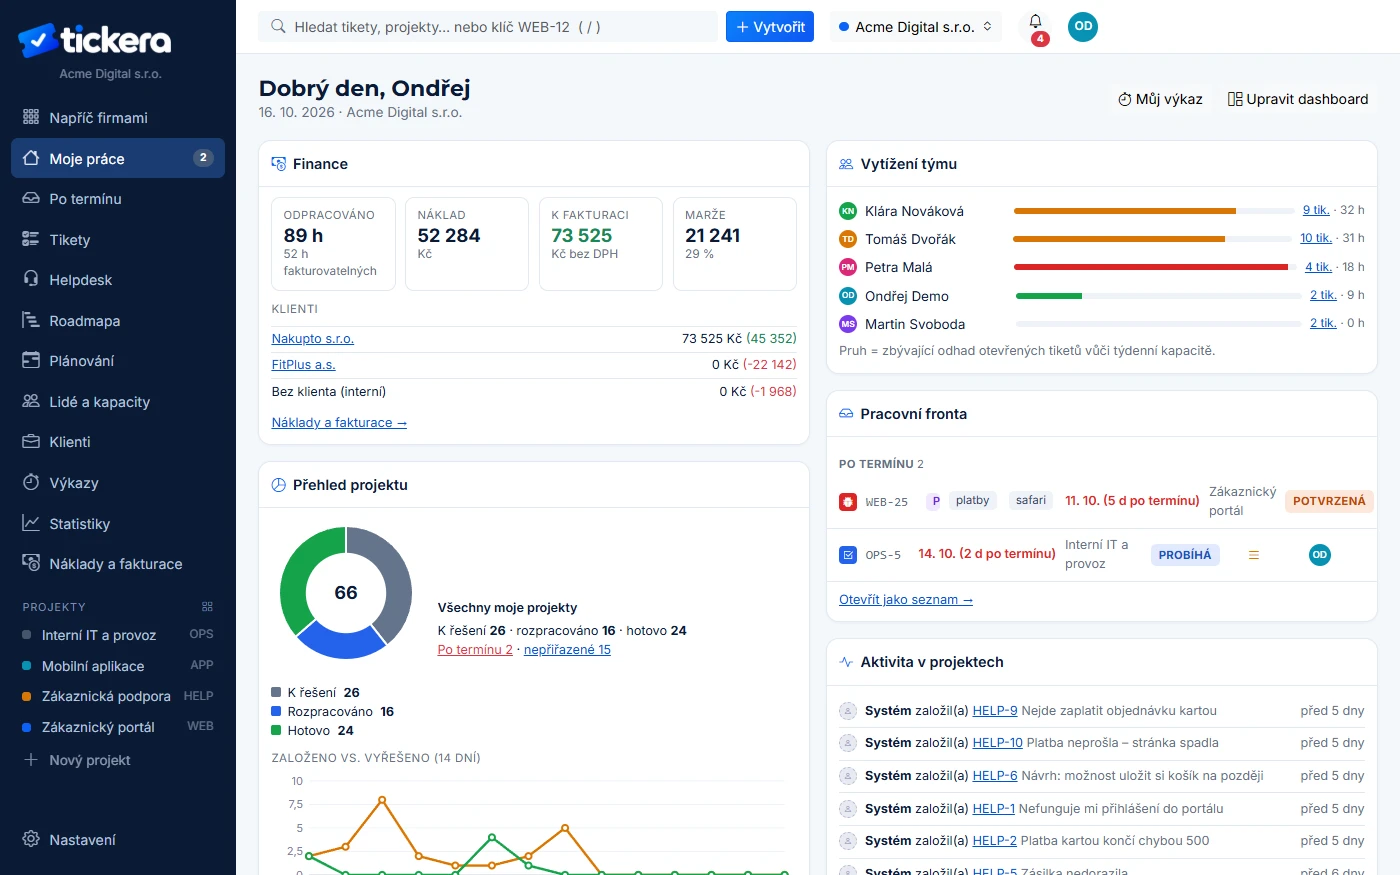Screen dimensions: 1400x875
Task: Open Nastavení at the sidebar bottom
Action: [x=118, y=840]
